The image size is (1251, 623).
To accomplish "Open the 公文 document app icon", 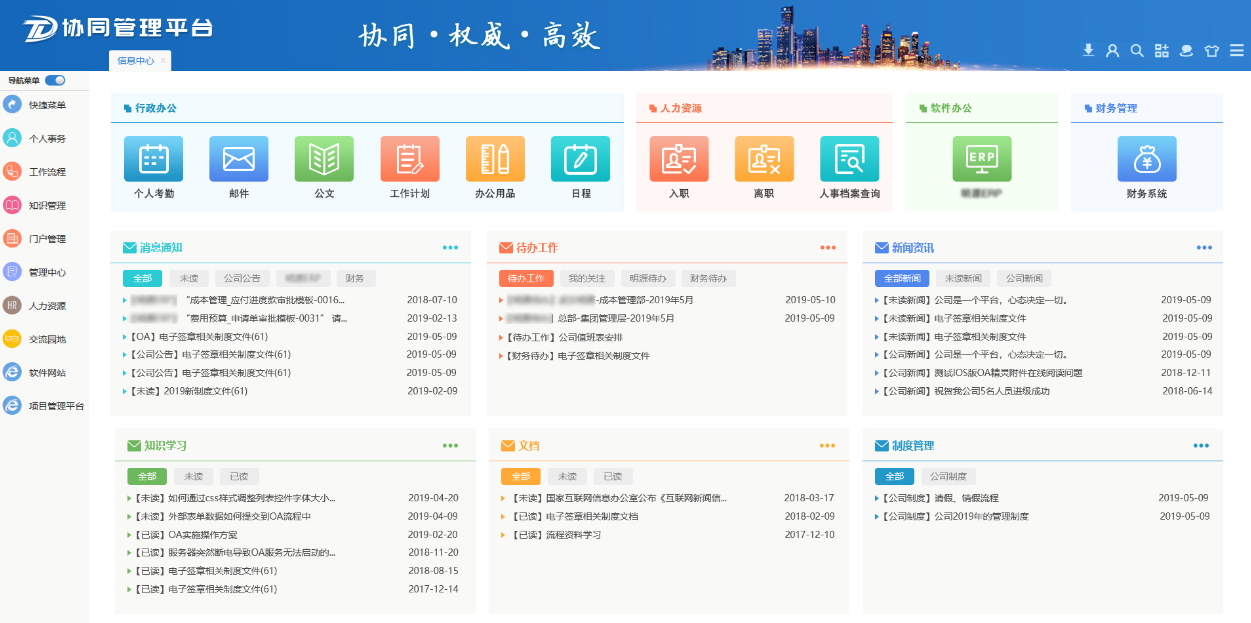I will tap(324, 159).
